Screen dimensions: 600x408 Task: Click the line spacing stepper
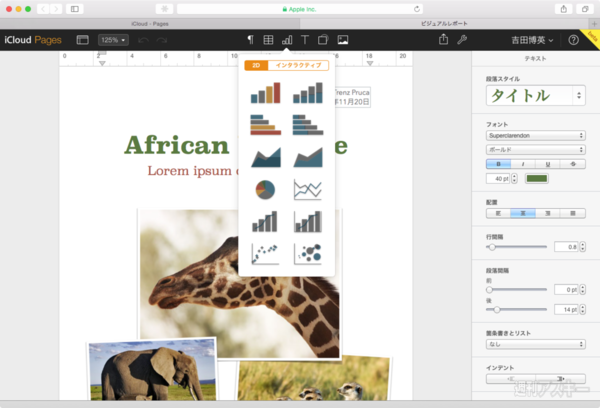(x=582, y=247)
